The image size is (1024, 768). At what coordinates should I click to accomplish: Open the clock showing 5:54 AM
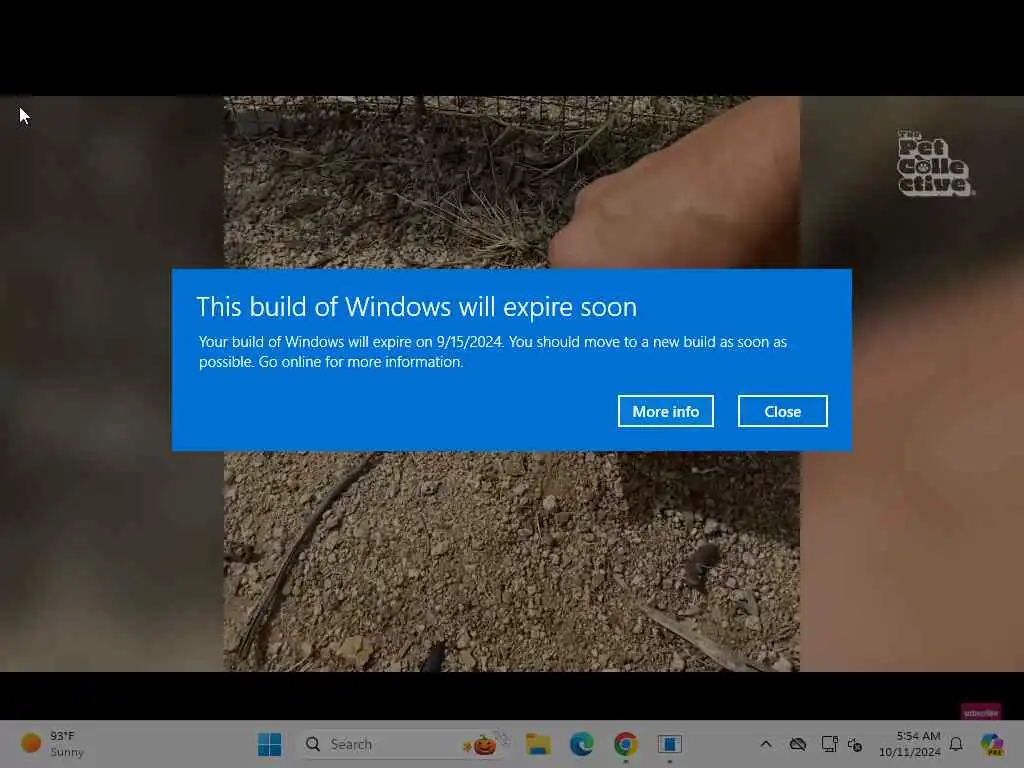tap(910, 744)
